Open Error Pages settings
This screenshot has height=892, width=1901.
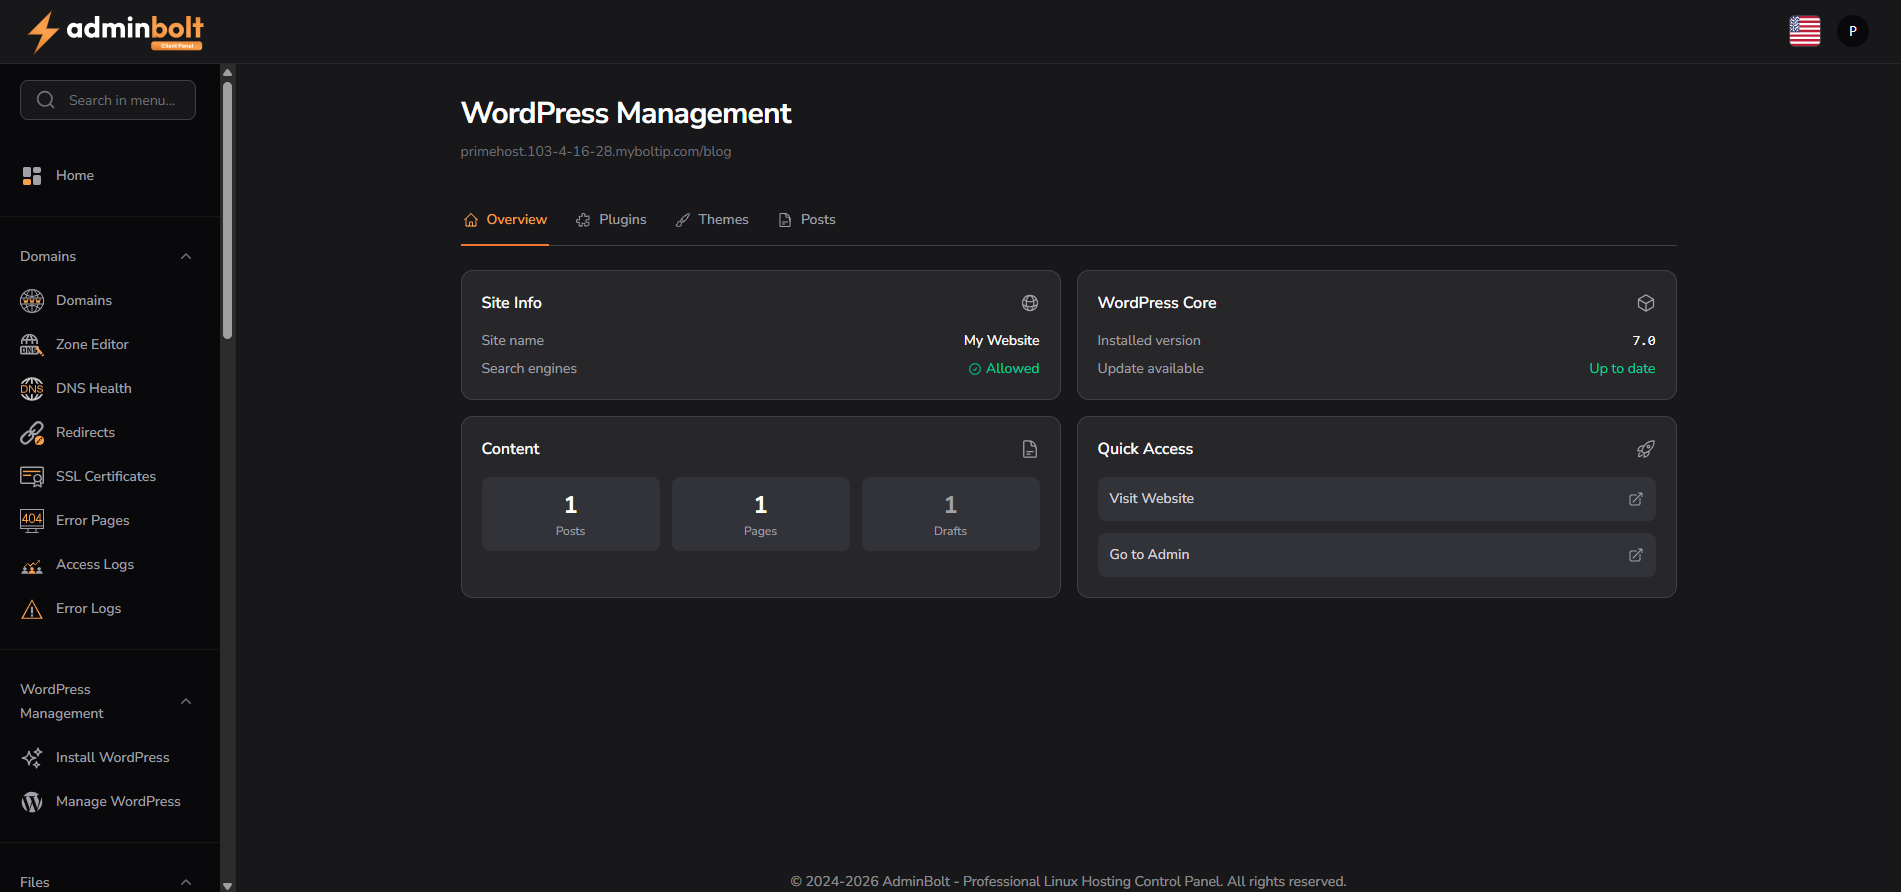point(108,521)
